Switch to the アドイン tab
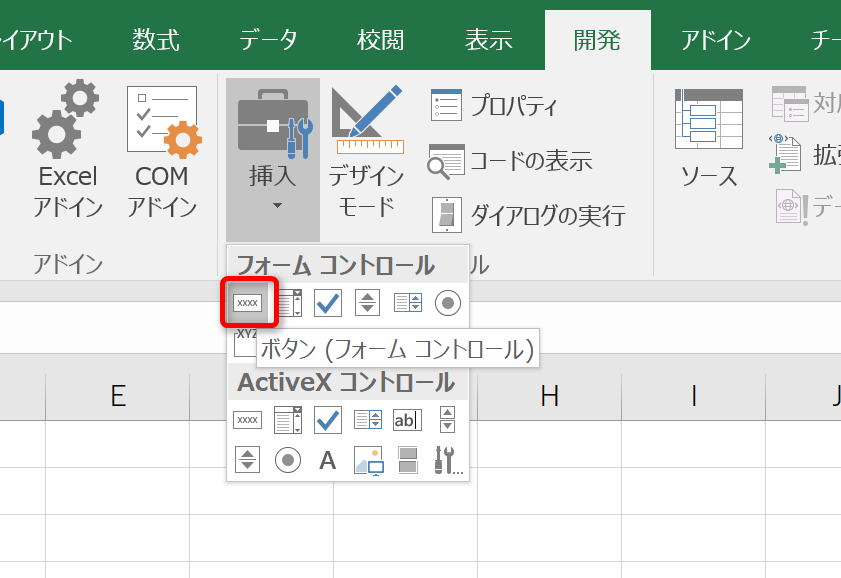Viewport: 841px width, 578px height. click(715, 40)
